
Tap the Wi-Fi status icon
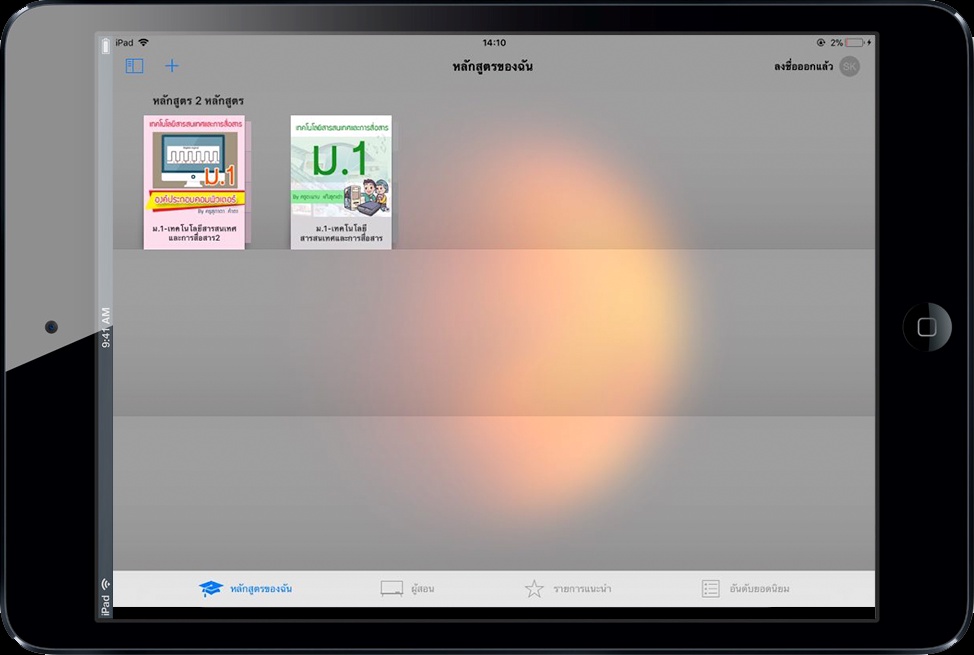coord(143,42)
